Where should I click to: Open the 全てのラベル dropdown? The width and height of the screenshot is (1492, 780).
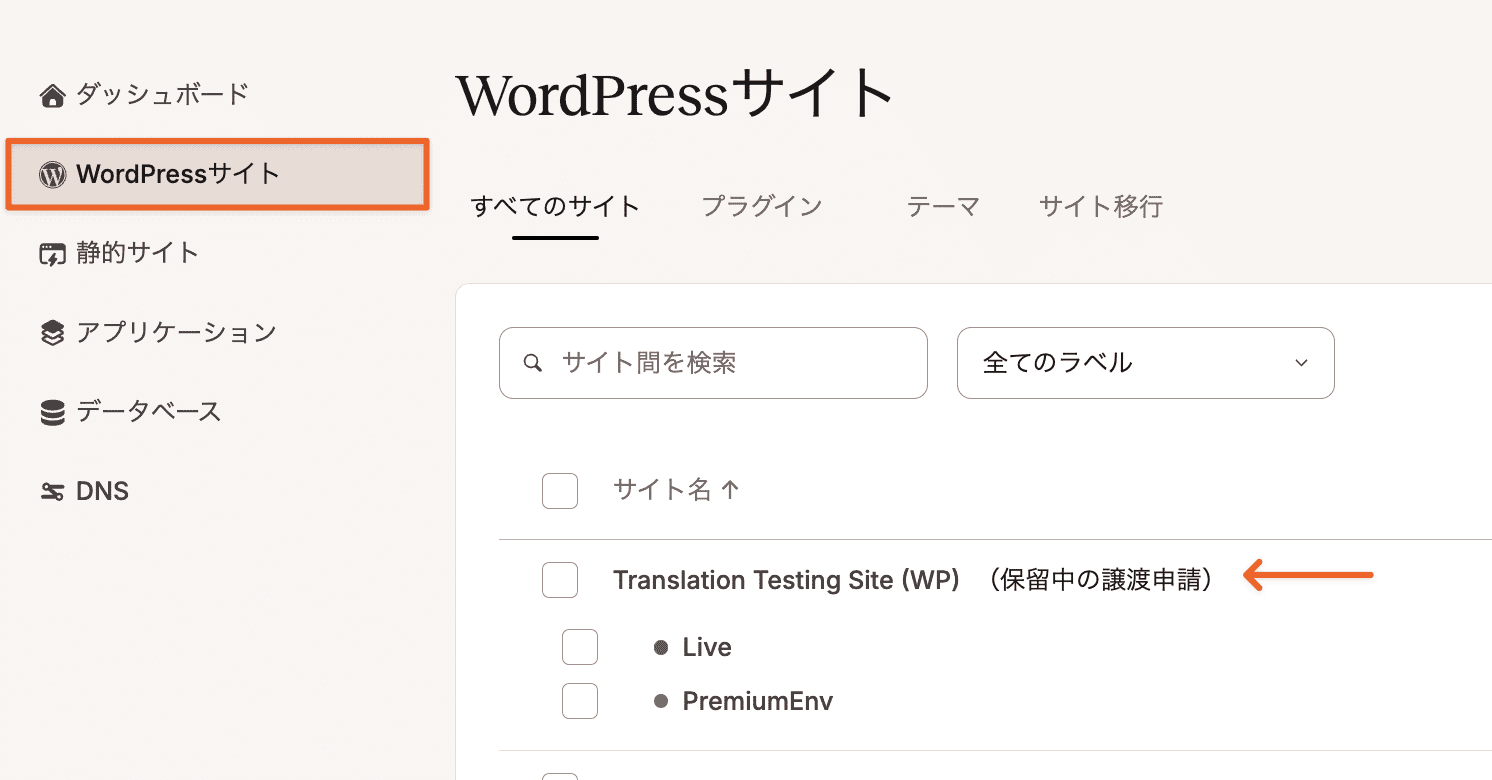tap(1146, 363)
